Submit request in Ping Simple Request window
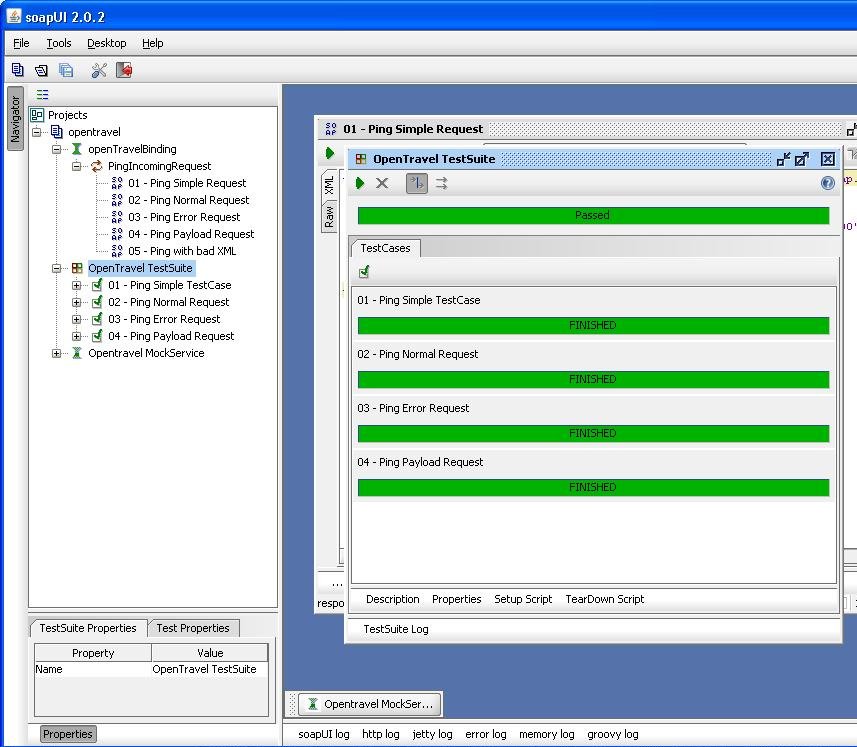 (x=330, y=153)
